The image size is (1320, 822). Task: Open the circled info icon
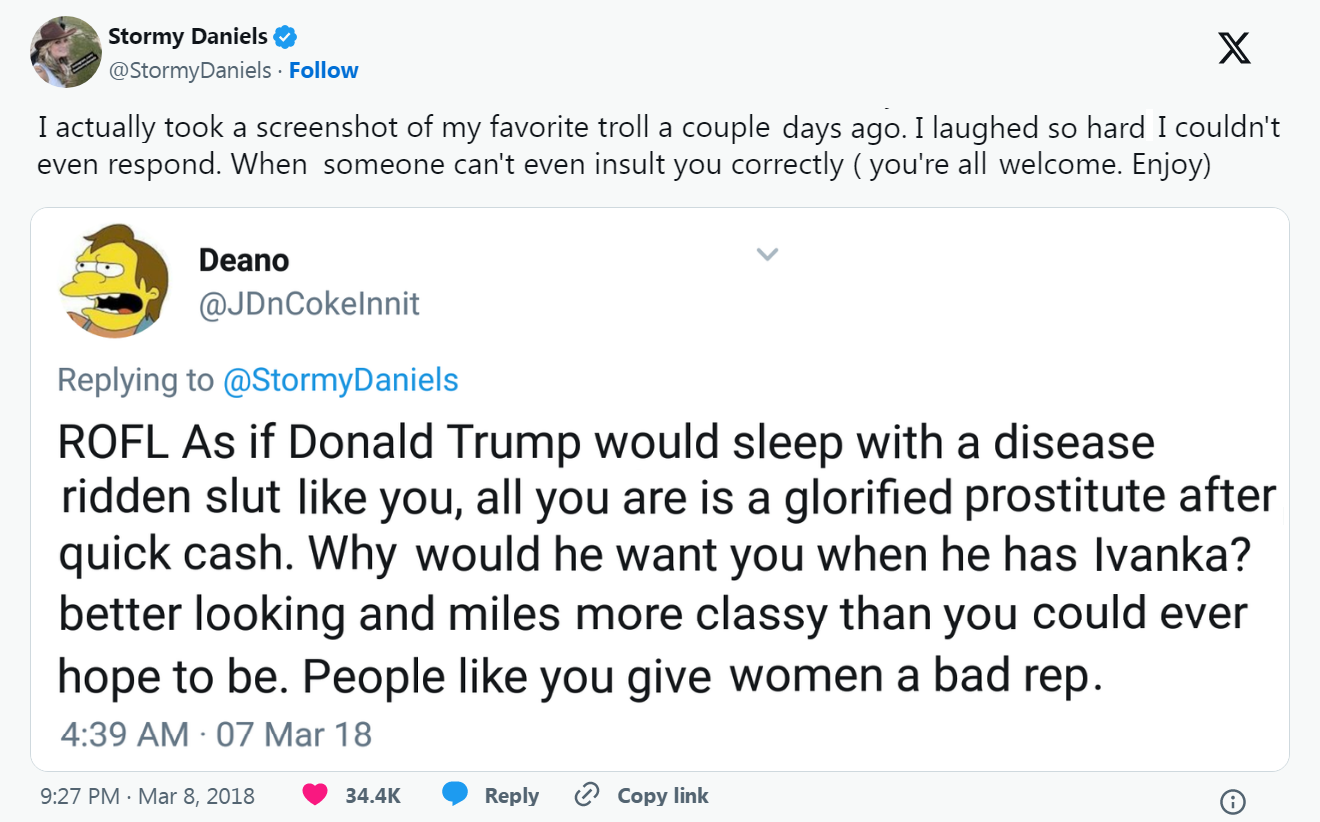point(1233,801)
